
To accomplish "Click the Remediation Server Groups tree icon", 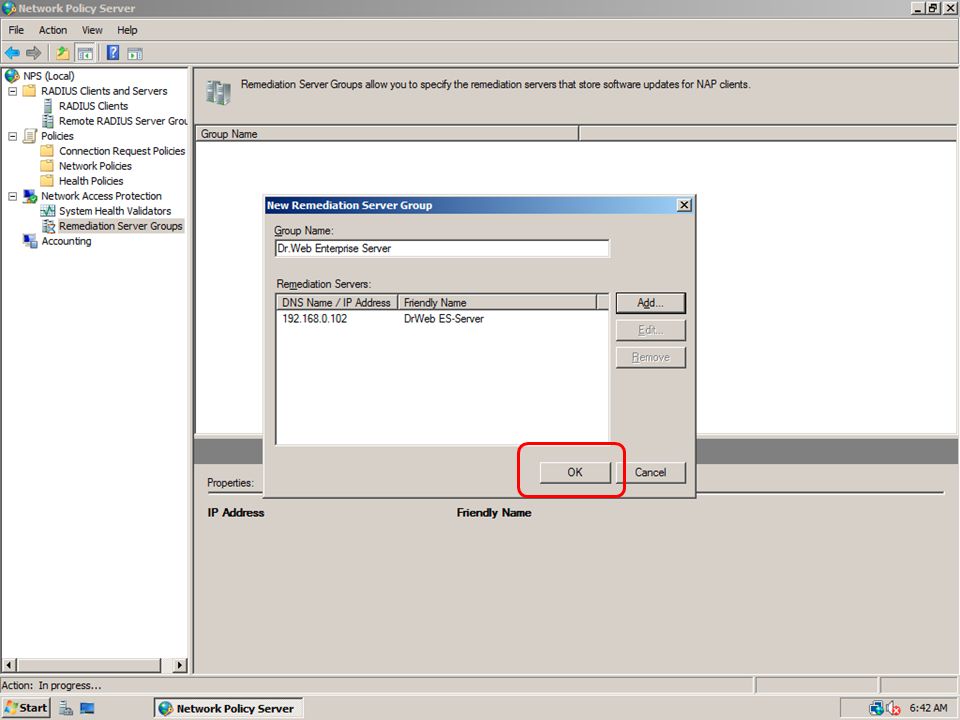I will (48, 226).
